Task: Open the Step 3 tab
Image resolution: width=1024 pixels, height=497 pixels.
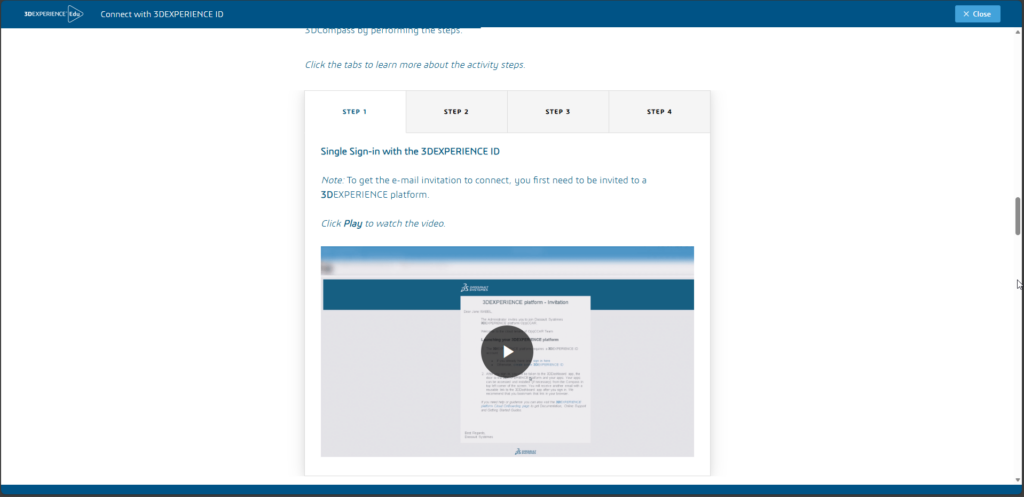Action: [x=557, y=112]
